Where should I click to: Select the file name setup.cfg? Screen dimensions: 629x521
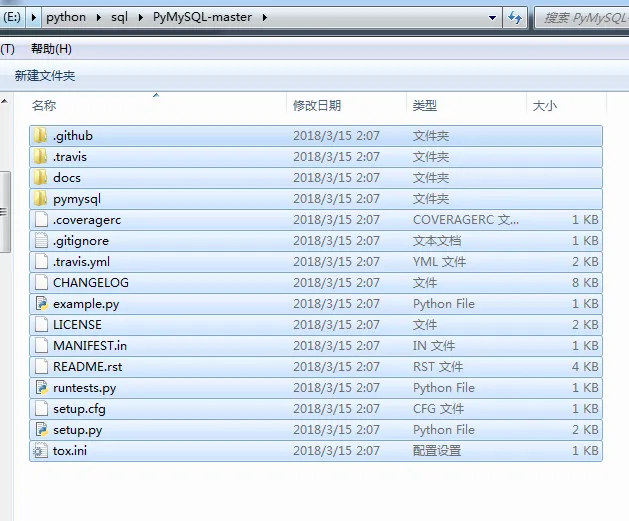(x=79, y=409)
